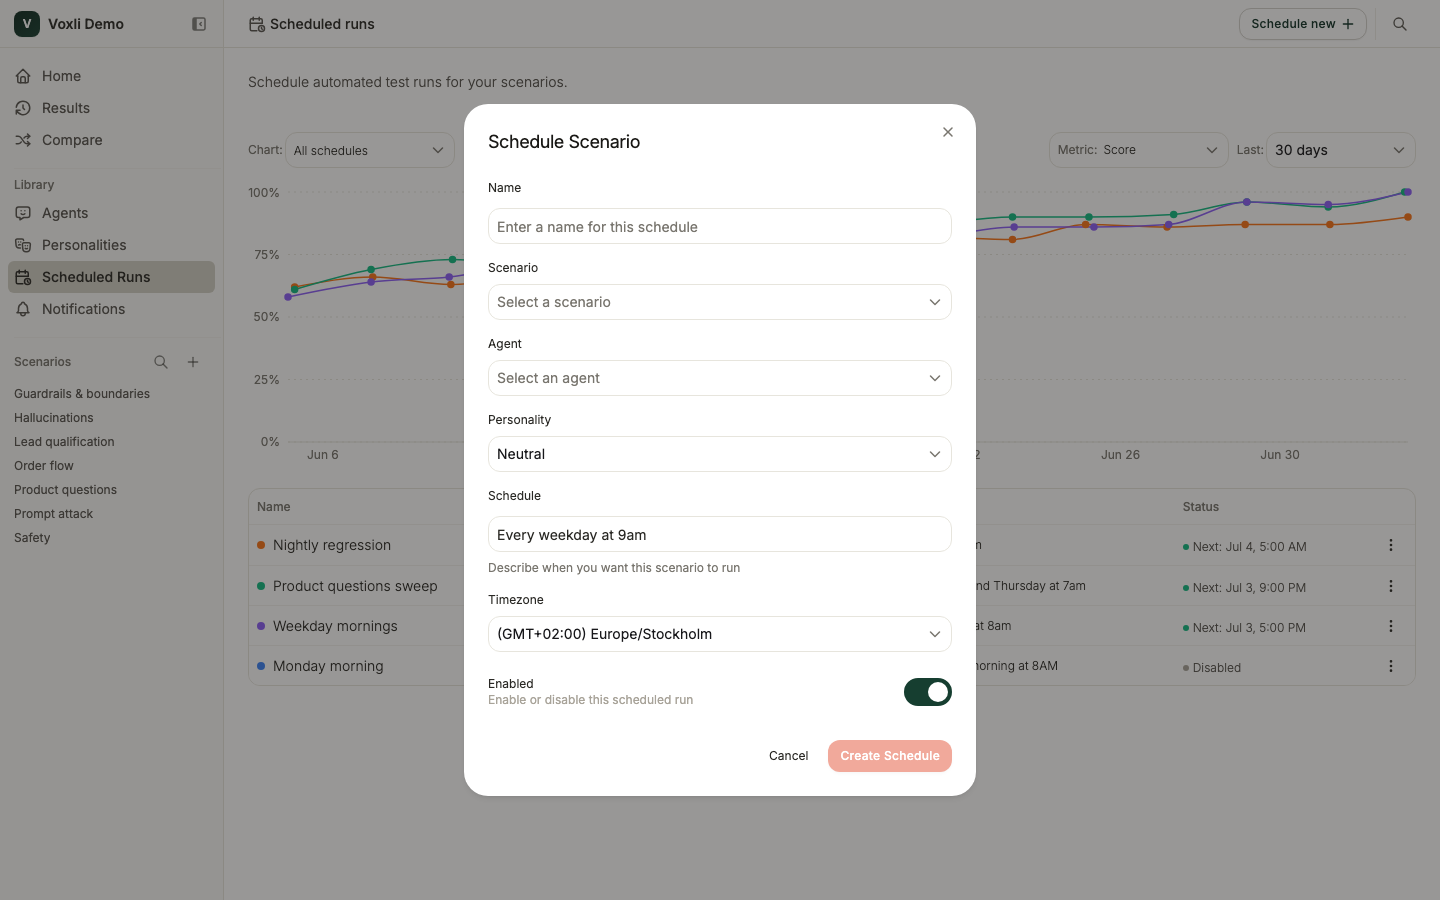Collapse the sidebar panel icon
The image size is (1440, 900).
coord(199,24)
